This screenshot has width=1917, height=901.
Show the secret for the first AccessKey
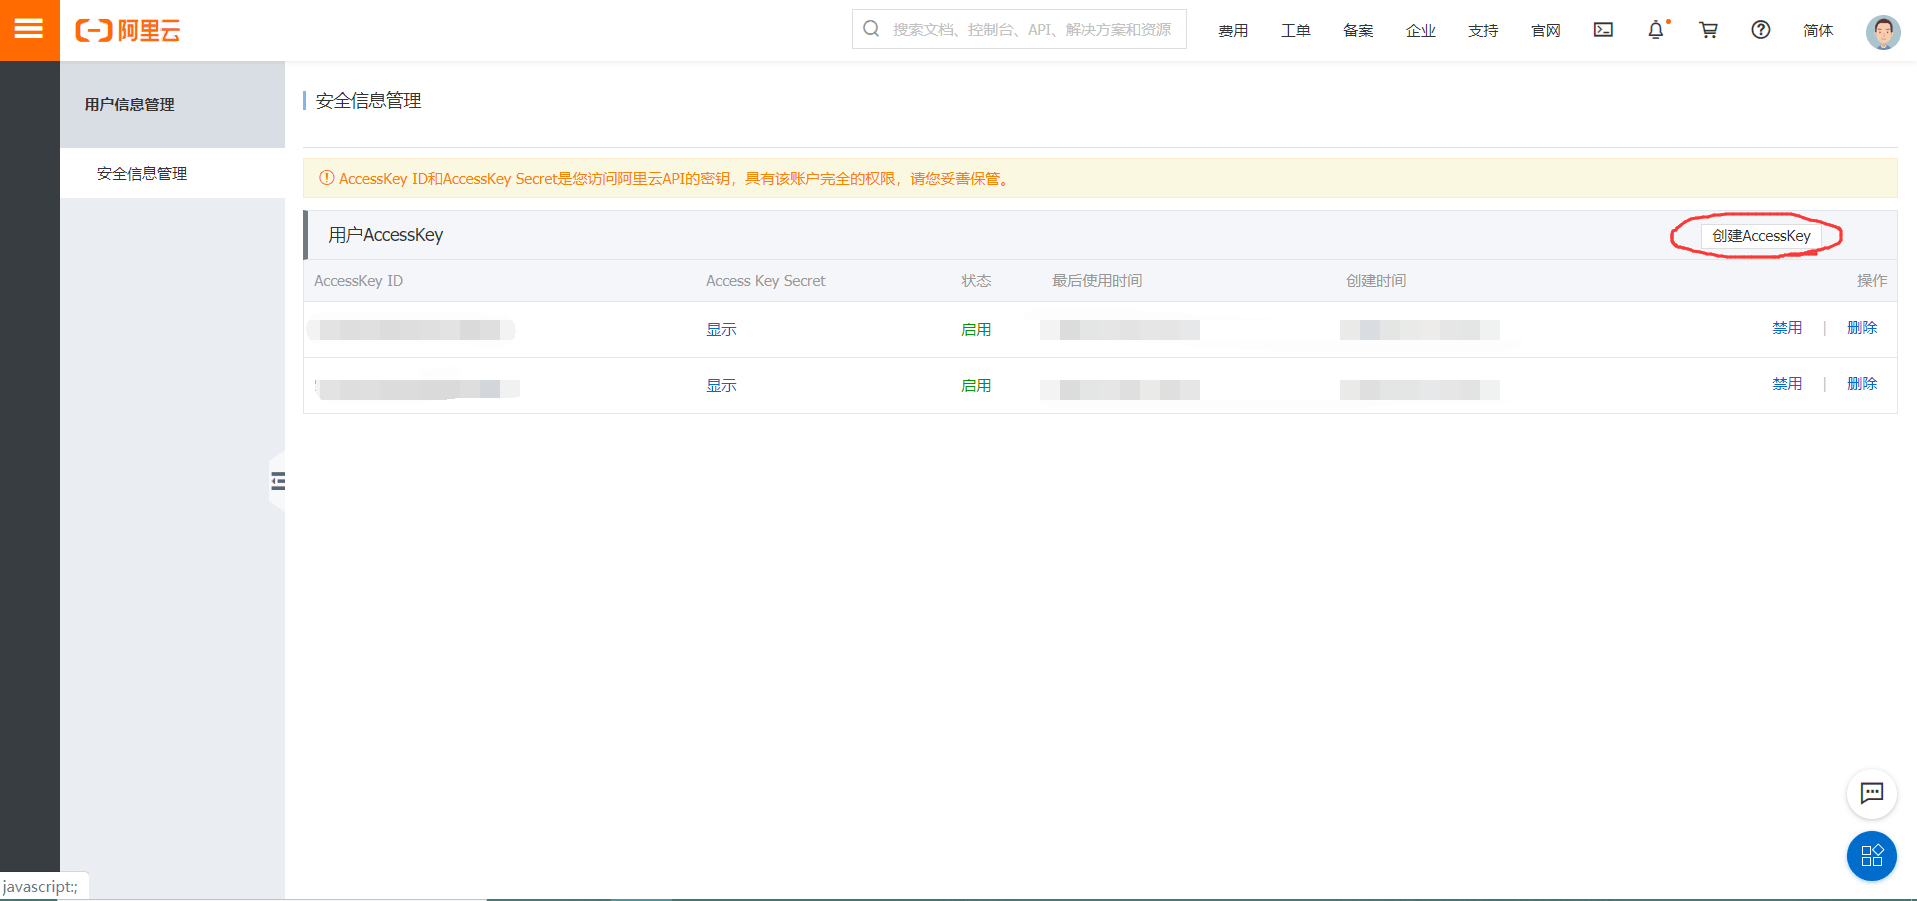tap(721, 329)
